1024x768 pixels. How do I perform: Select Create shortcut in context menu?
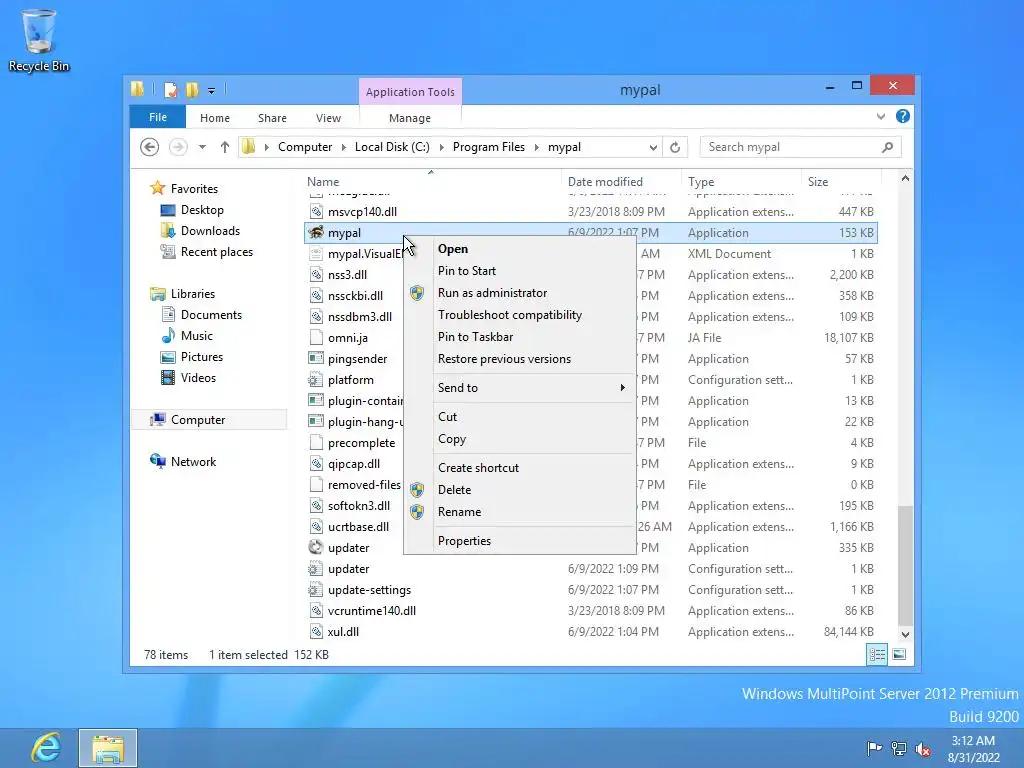pos(520,468)
